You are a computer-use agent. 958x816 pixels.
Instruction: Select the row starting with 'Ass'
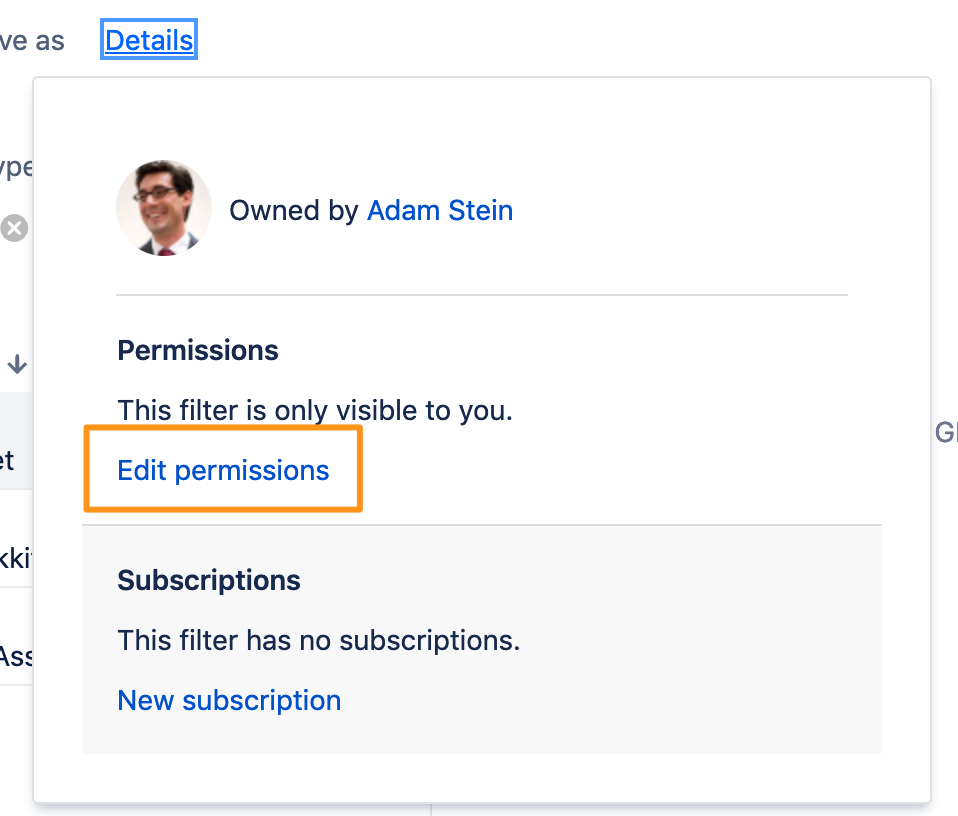click(x=16, y=636)
